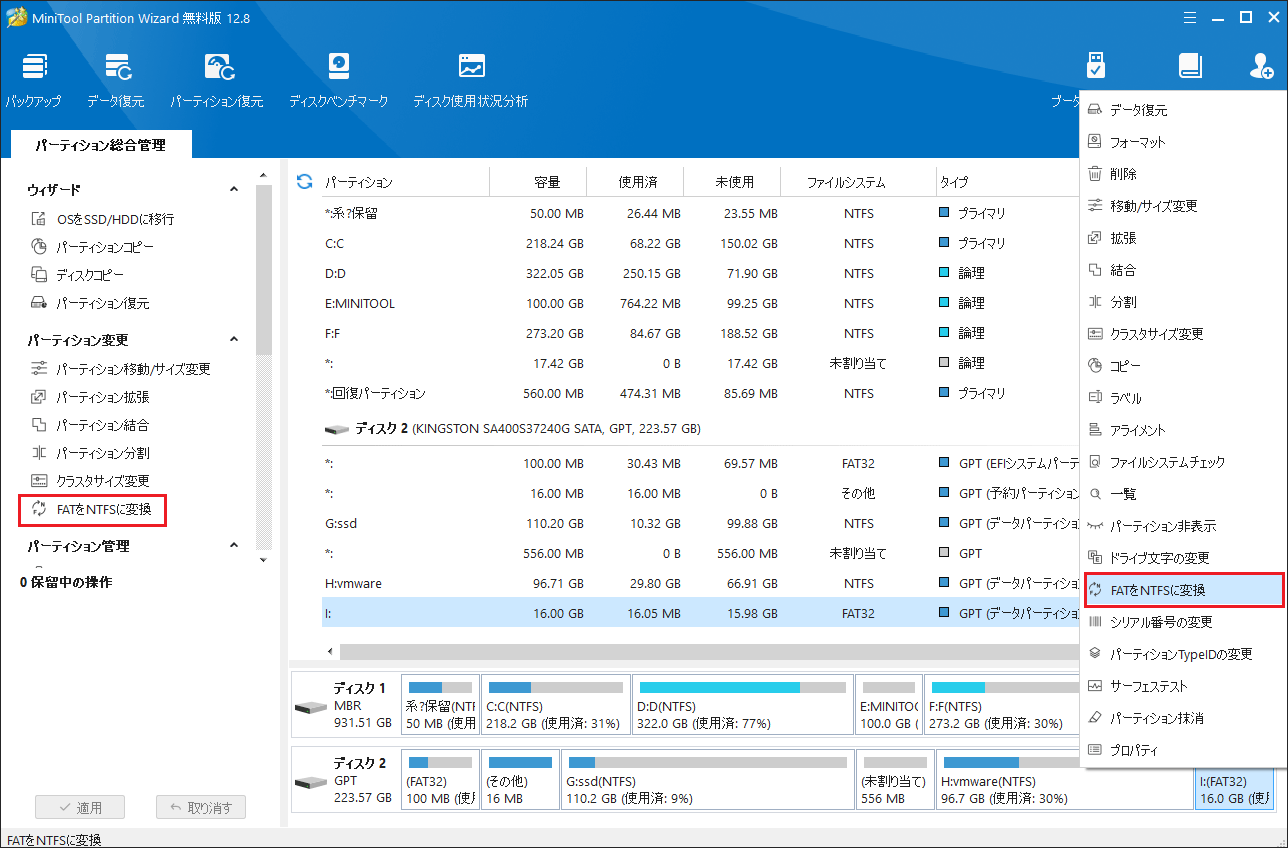This screenshot has width=1288, height=848.
Task: Sort by ファイルシステム column header
Action: pos(846,182)
